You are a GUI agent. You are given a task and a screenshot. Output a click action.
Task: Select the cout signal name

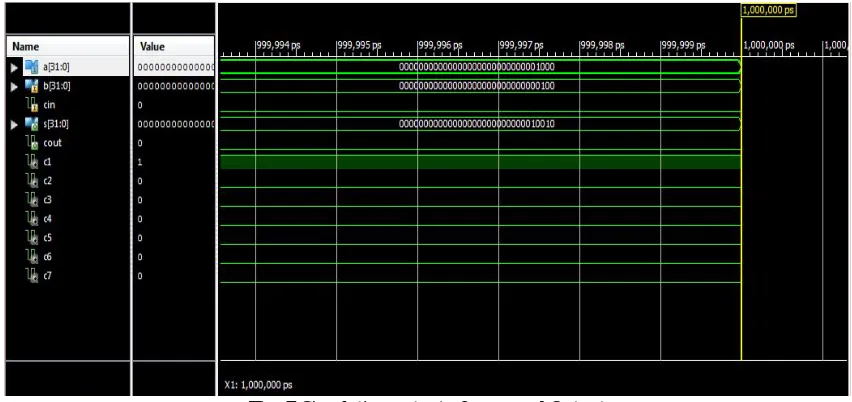[x=52, y=143]
